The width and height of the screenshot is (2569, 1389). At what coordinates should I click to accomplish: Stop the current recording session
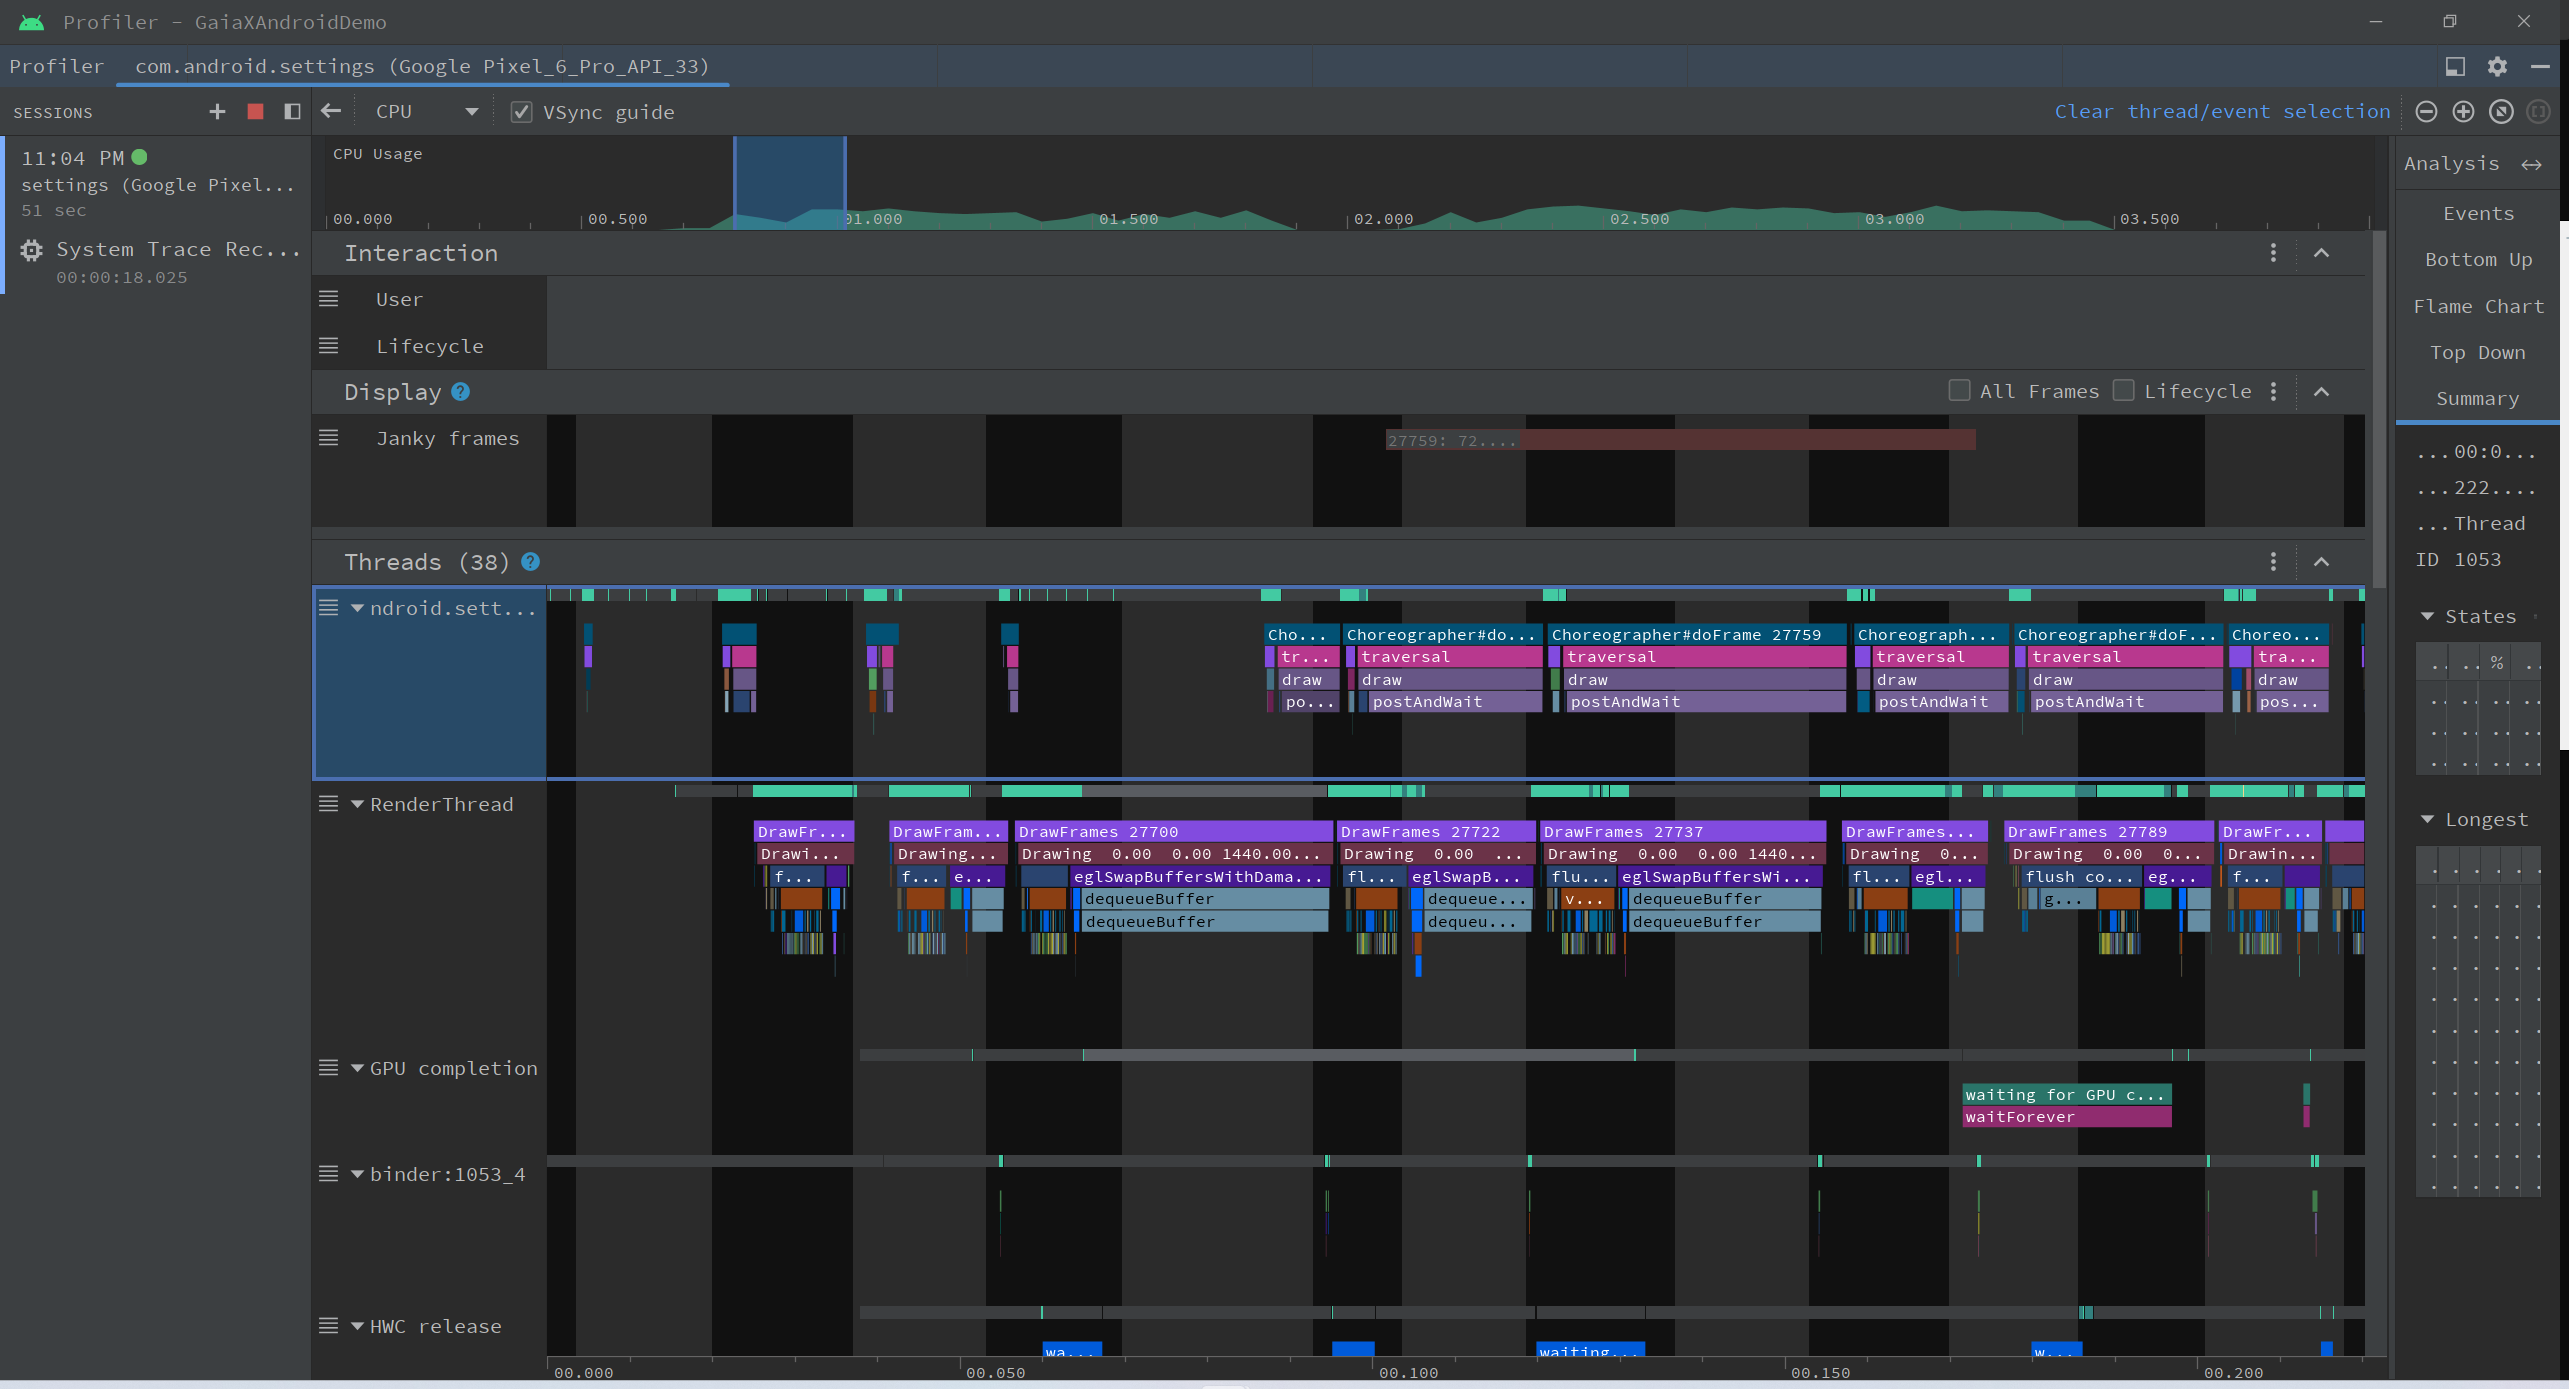pyautogui.click(x=255, y=112)
